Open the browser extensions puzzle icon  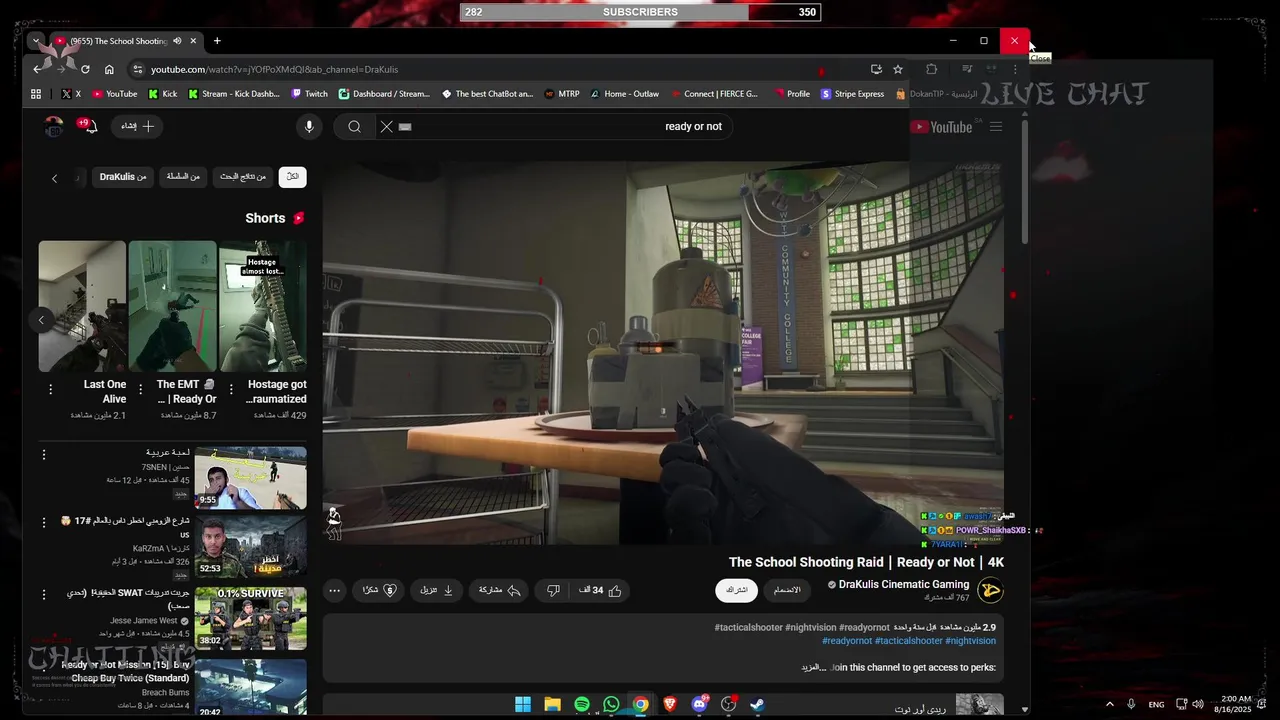(932, 69)
